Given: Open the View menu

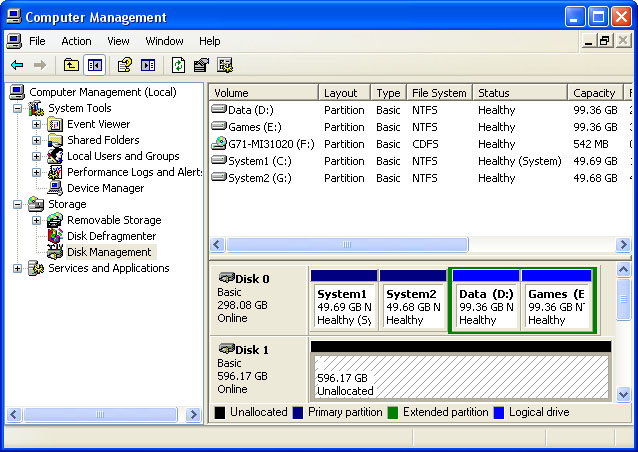Looking at the screenshot, I should (x=118, y=41).
